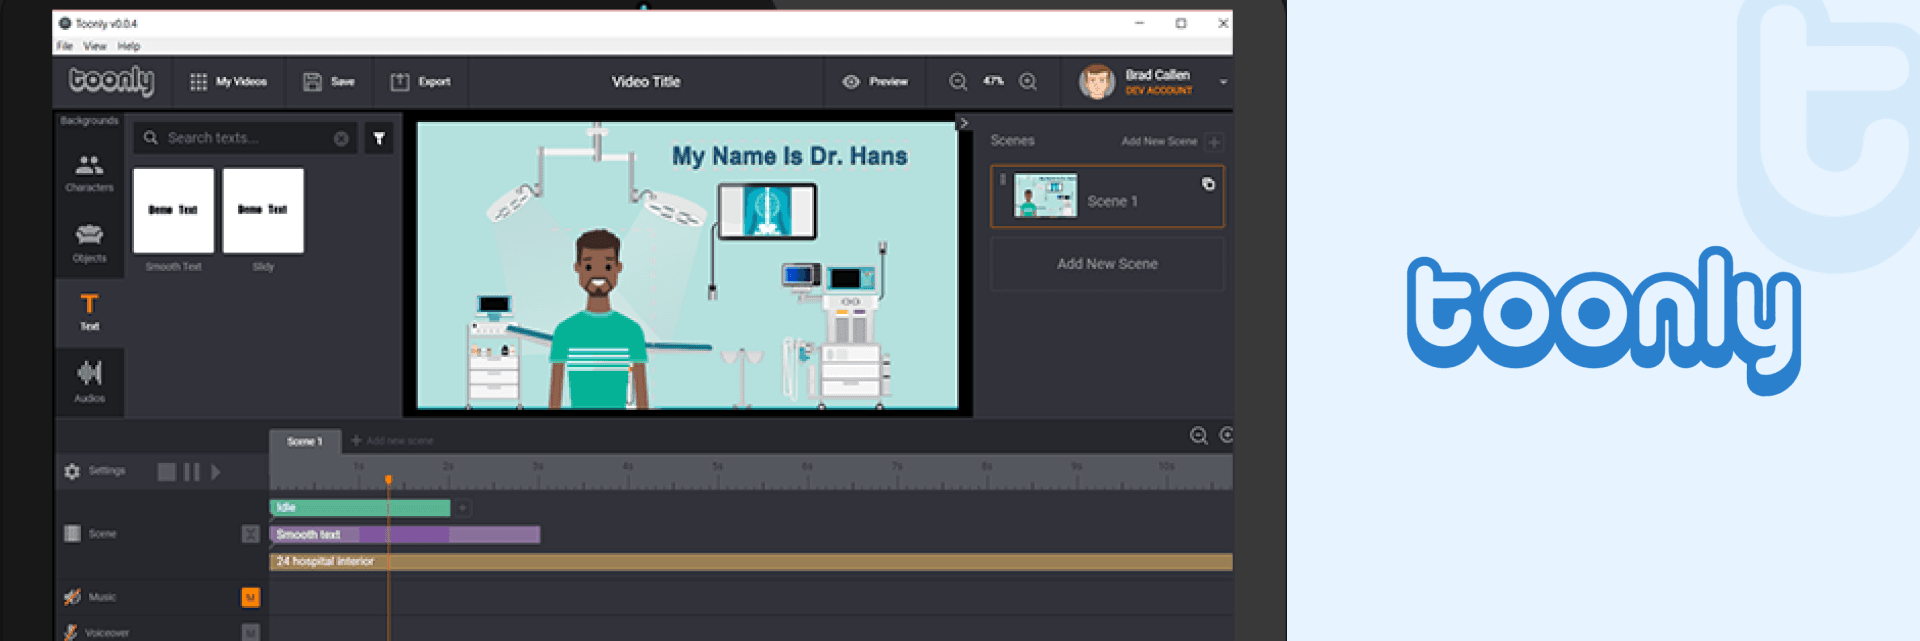
Task: Clear the text search field
Action: coord(341,138)
